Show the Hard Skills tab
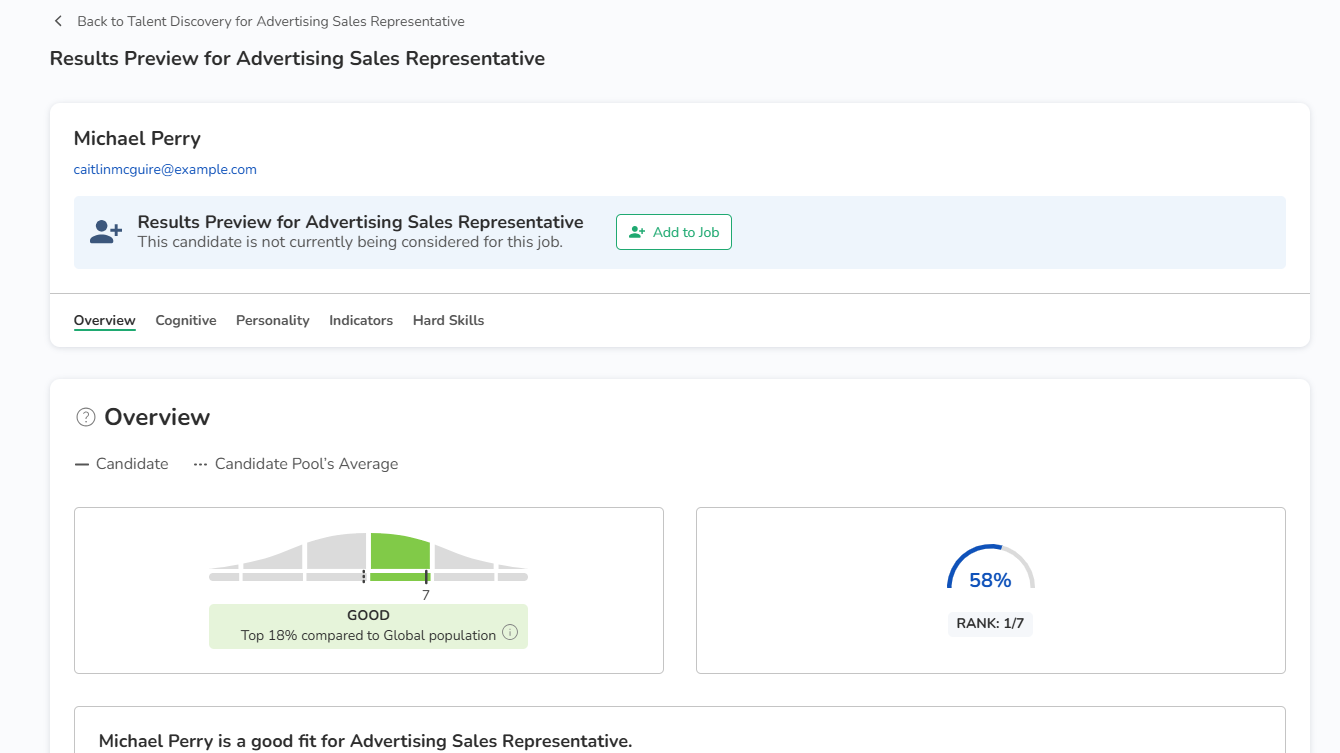1340x753 pixels. (x=448, y=321)
